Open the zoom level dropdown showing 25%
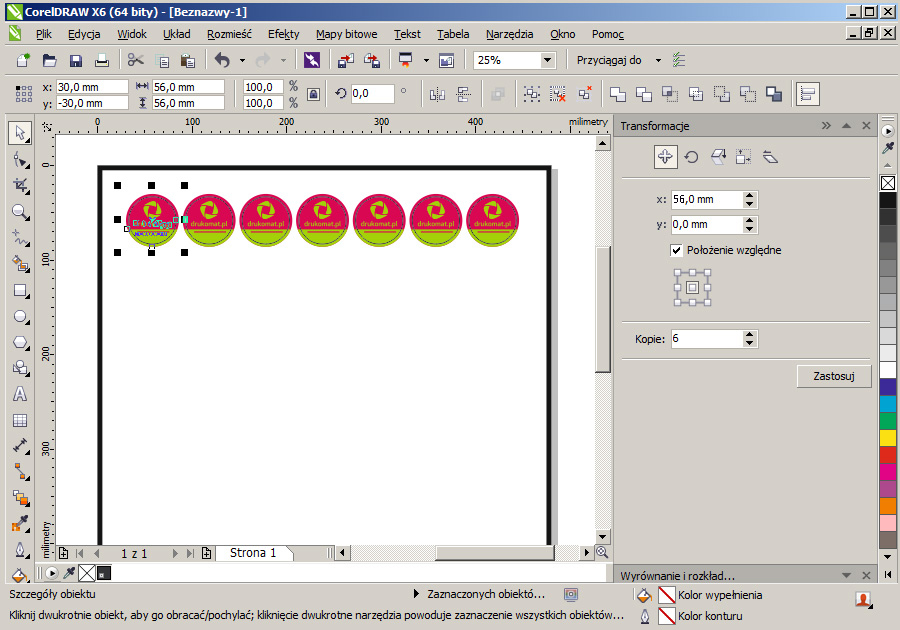This screenshot has width=900, height=630. pos(548,60)
